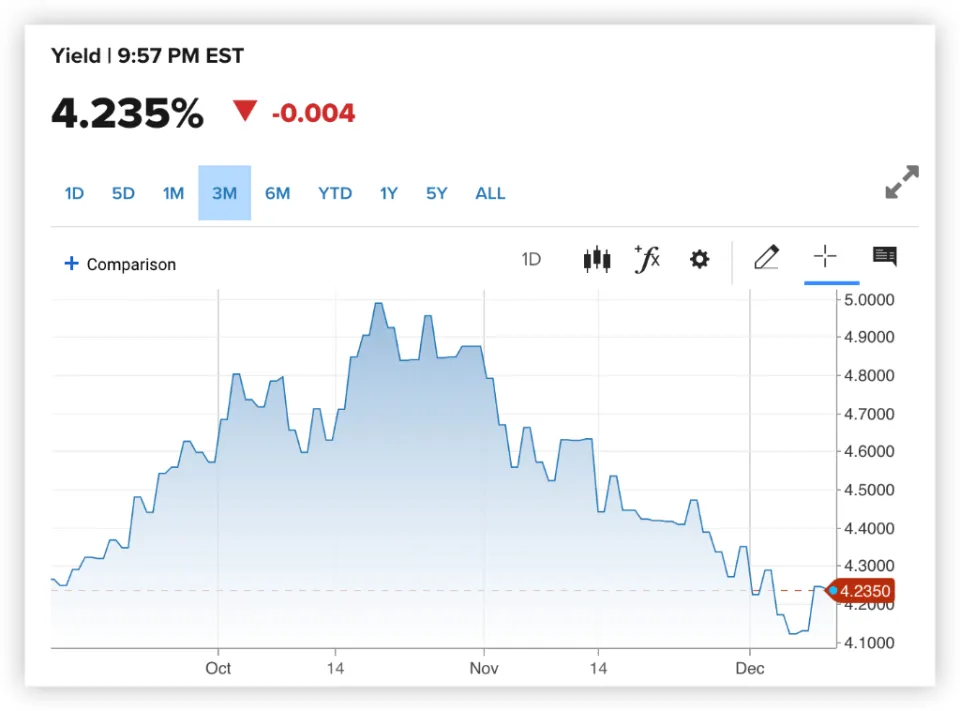The width and height of the screenshot is (960, 711).
Task: Switch to the 1M range
Action: 174,193
